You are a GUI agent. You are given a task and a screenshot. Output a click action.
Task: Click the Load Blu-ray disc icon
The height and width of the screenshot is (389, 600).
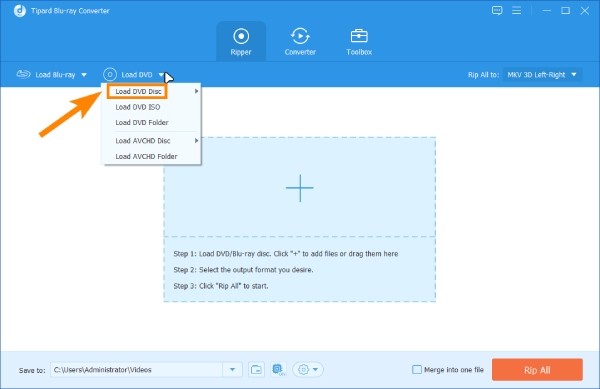[x=23, y=74]
